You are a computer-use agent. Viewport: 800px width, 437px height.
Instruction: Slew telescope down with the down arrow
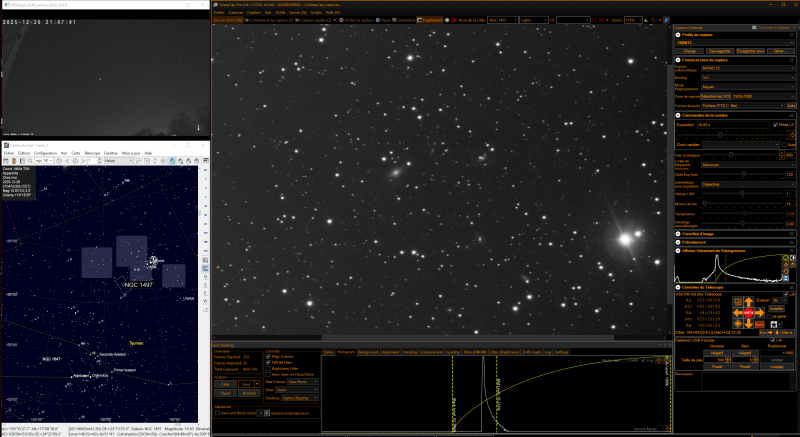coord(748,324)
